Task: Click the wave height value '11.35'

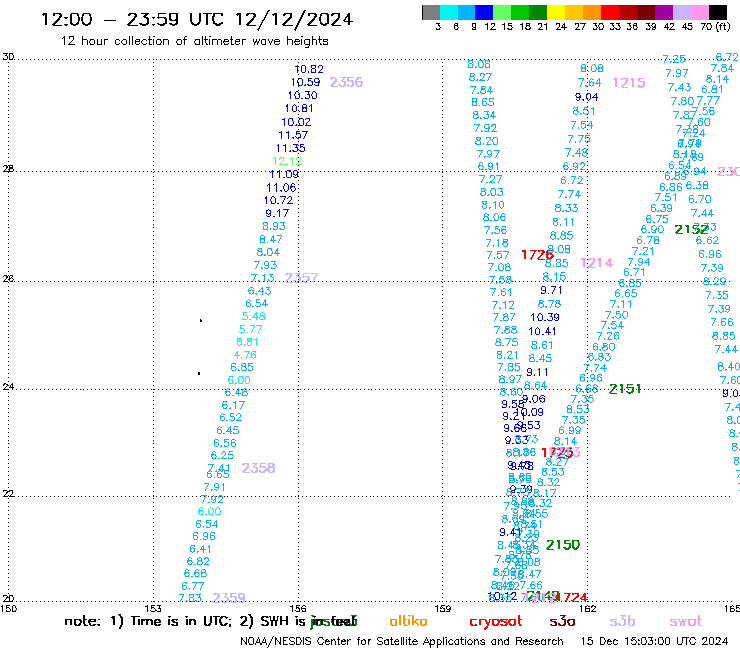Action: point(291,148)
